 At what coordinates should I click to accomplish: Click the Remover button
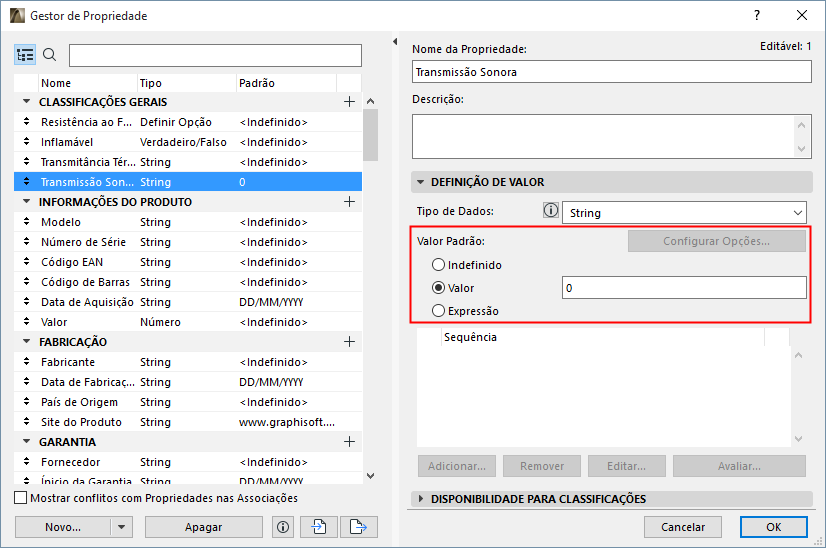click(x=542, y=466)
